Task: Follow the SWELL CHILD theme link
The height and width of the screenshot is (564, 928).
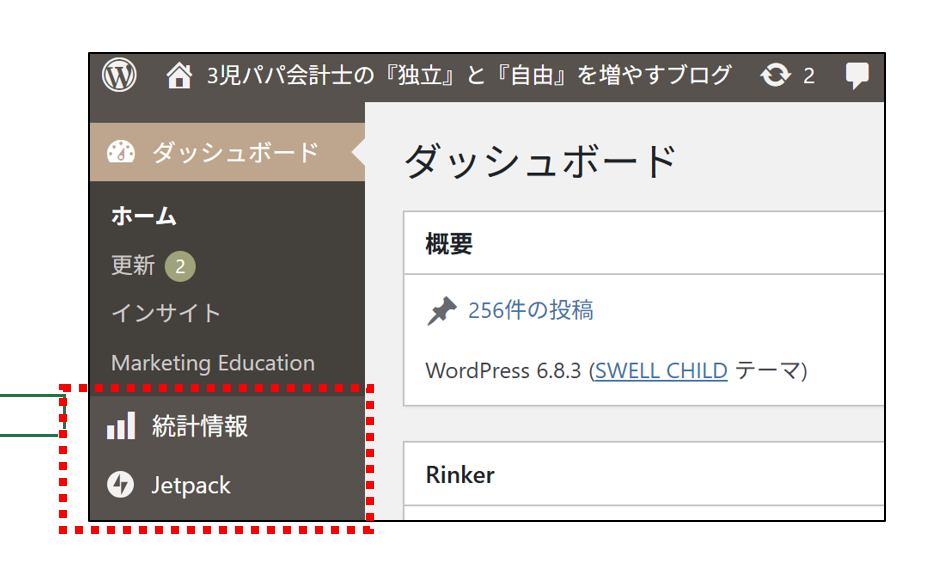Action: pos(661,371)
